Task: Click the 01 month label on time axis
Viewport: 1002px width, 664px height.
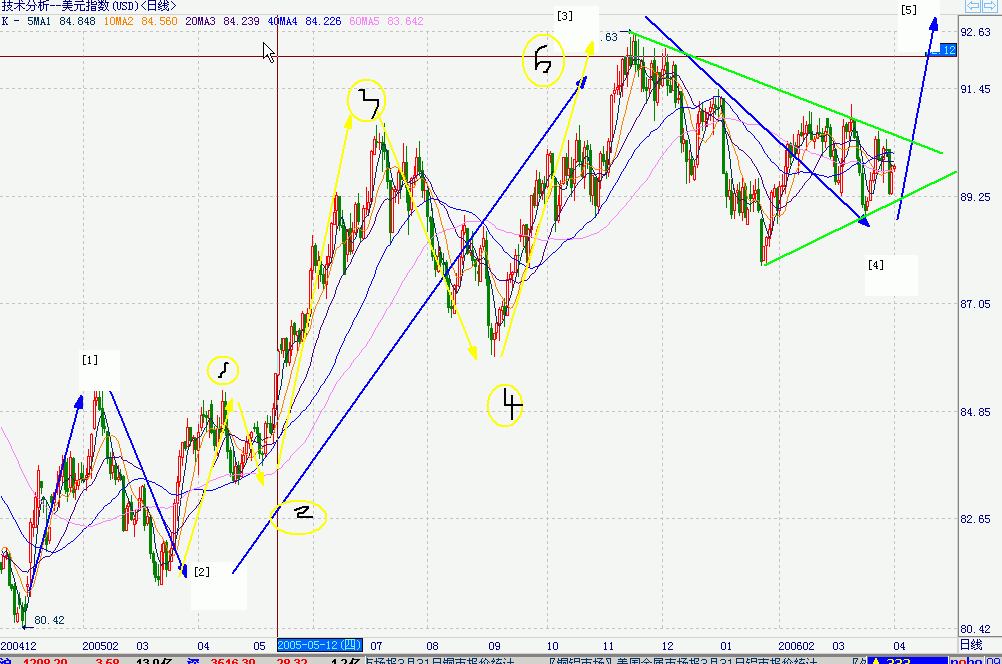Action: (726, 645)
